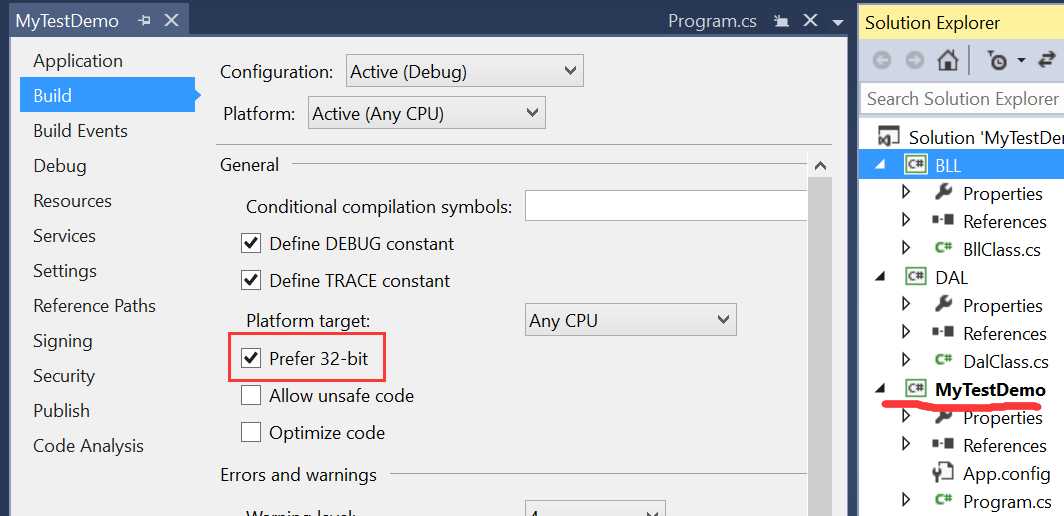
Task: Click the Home icon in Solution Explorer toolbar
Action: pos(948,60)
